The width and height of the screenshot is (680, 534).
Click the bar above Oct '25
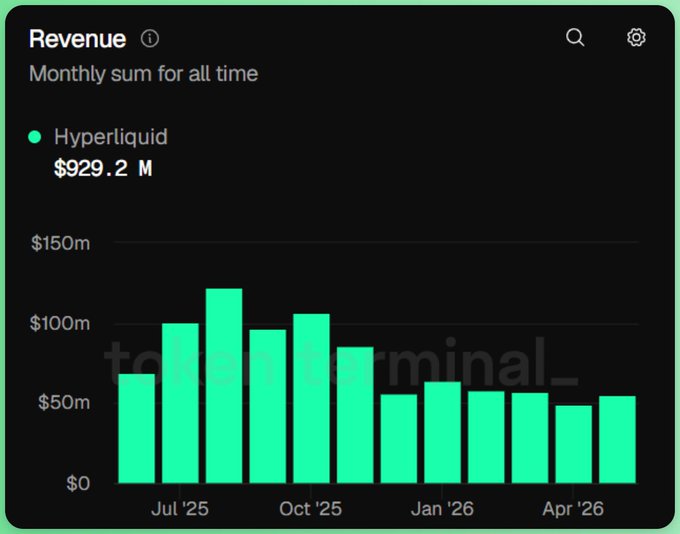[x=311, y=398]
